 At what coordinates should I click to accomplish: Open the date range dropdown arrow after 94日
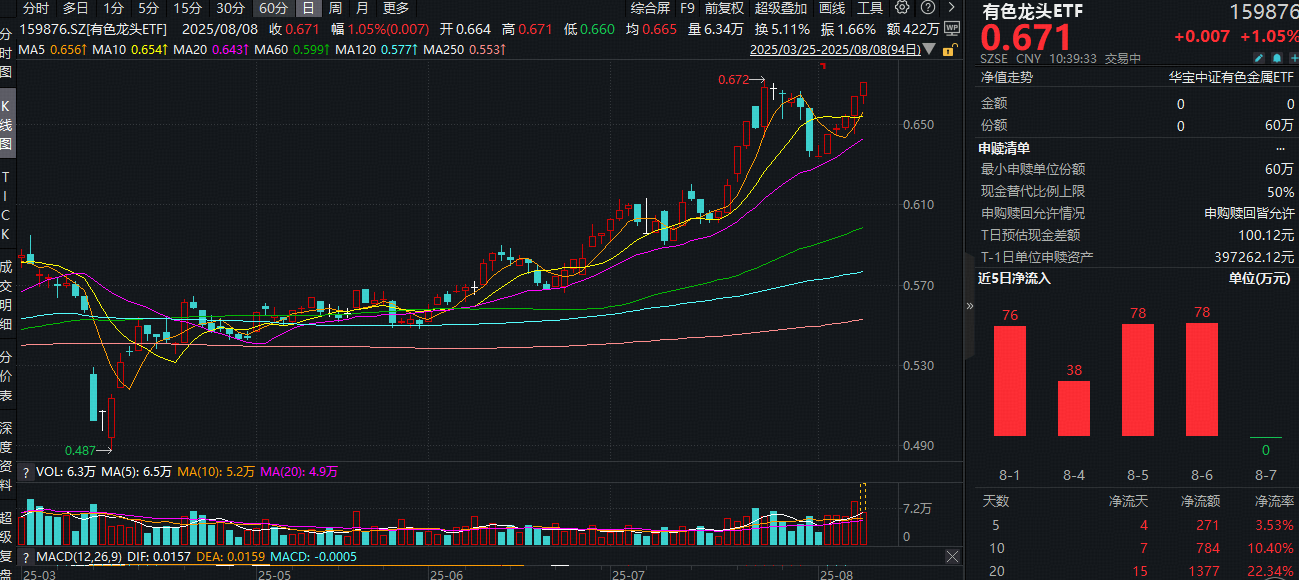[x=927, y=50]
